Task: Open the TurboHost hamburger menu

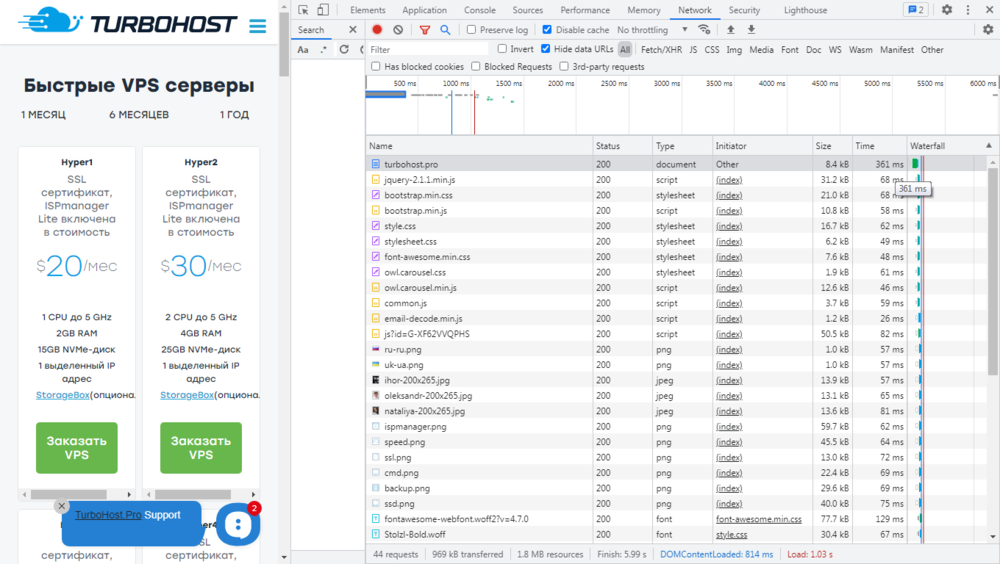Action: click(258, 25)
